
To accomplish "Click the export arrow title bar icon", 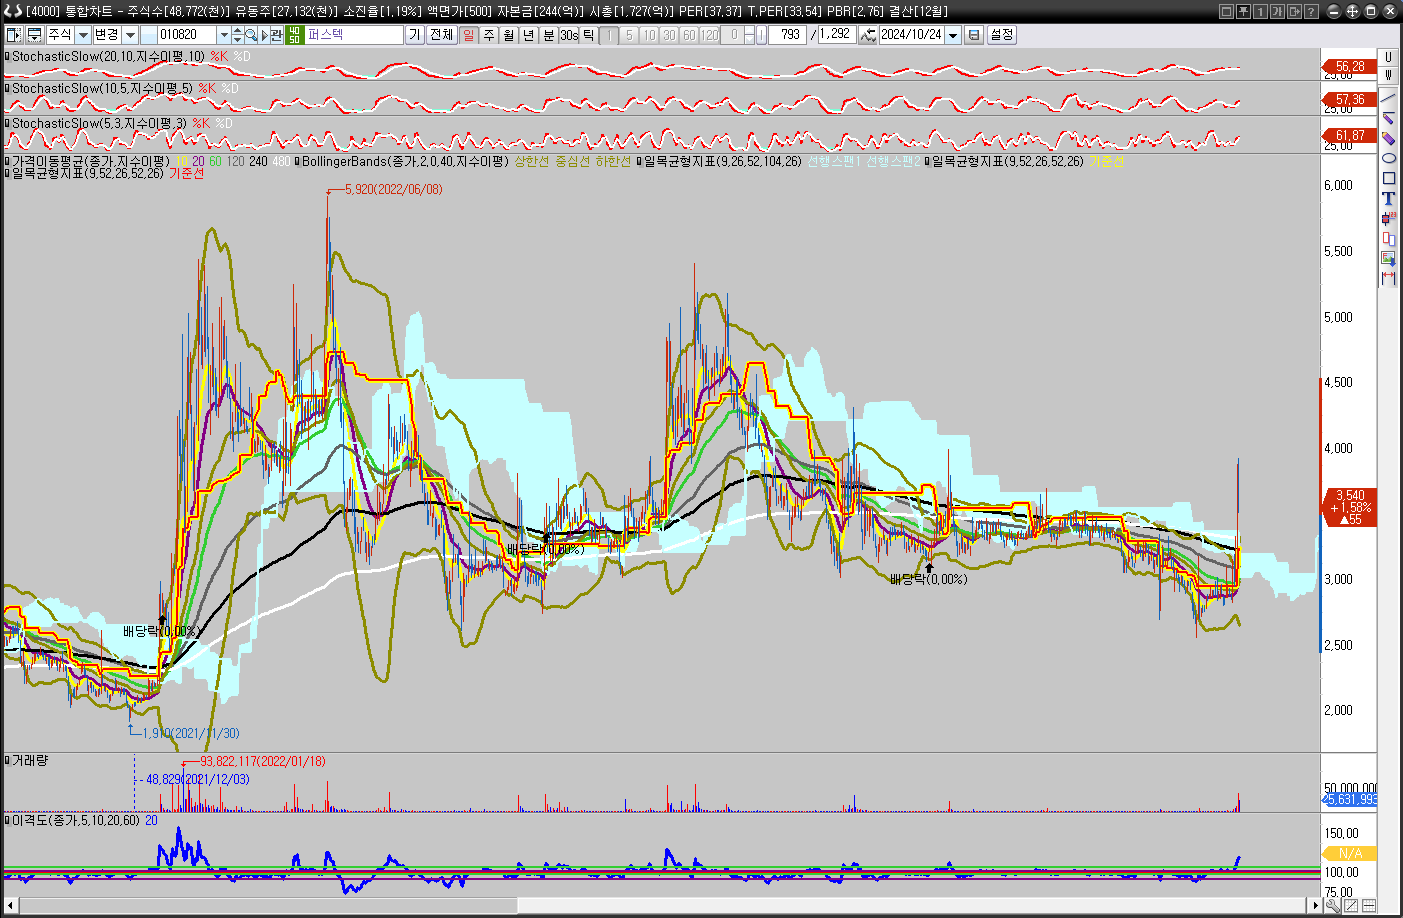I will click(1294, 11).
